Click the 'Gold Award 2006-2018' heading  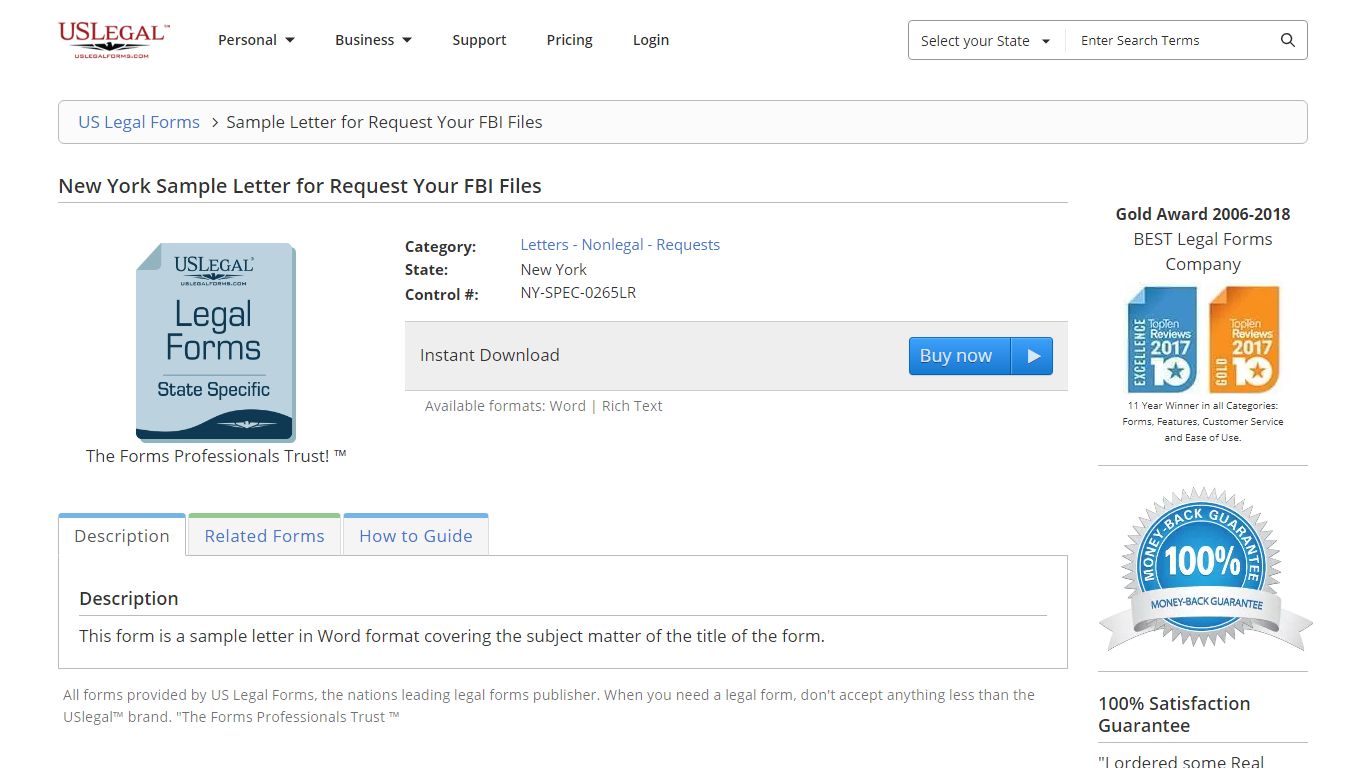coord(1203,214)
